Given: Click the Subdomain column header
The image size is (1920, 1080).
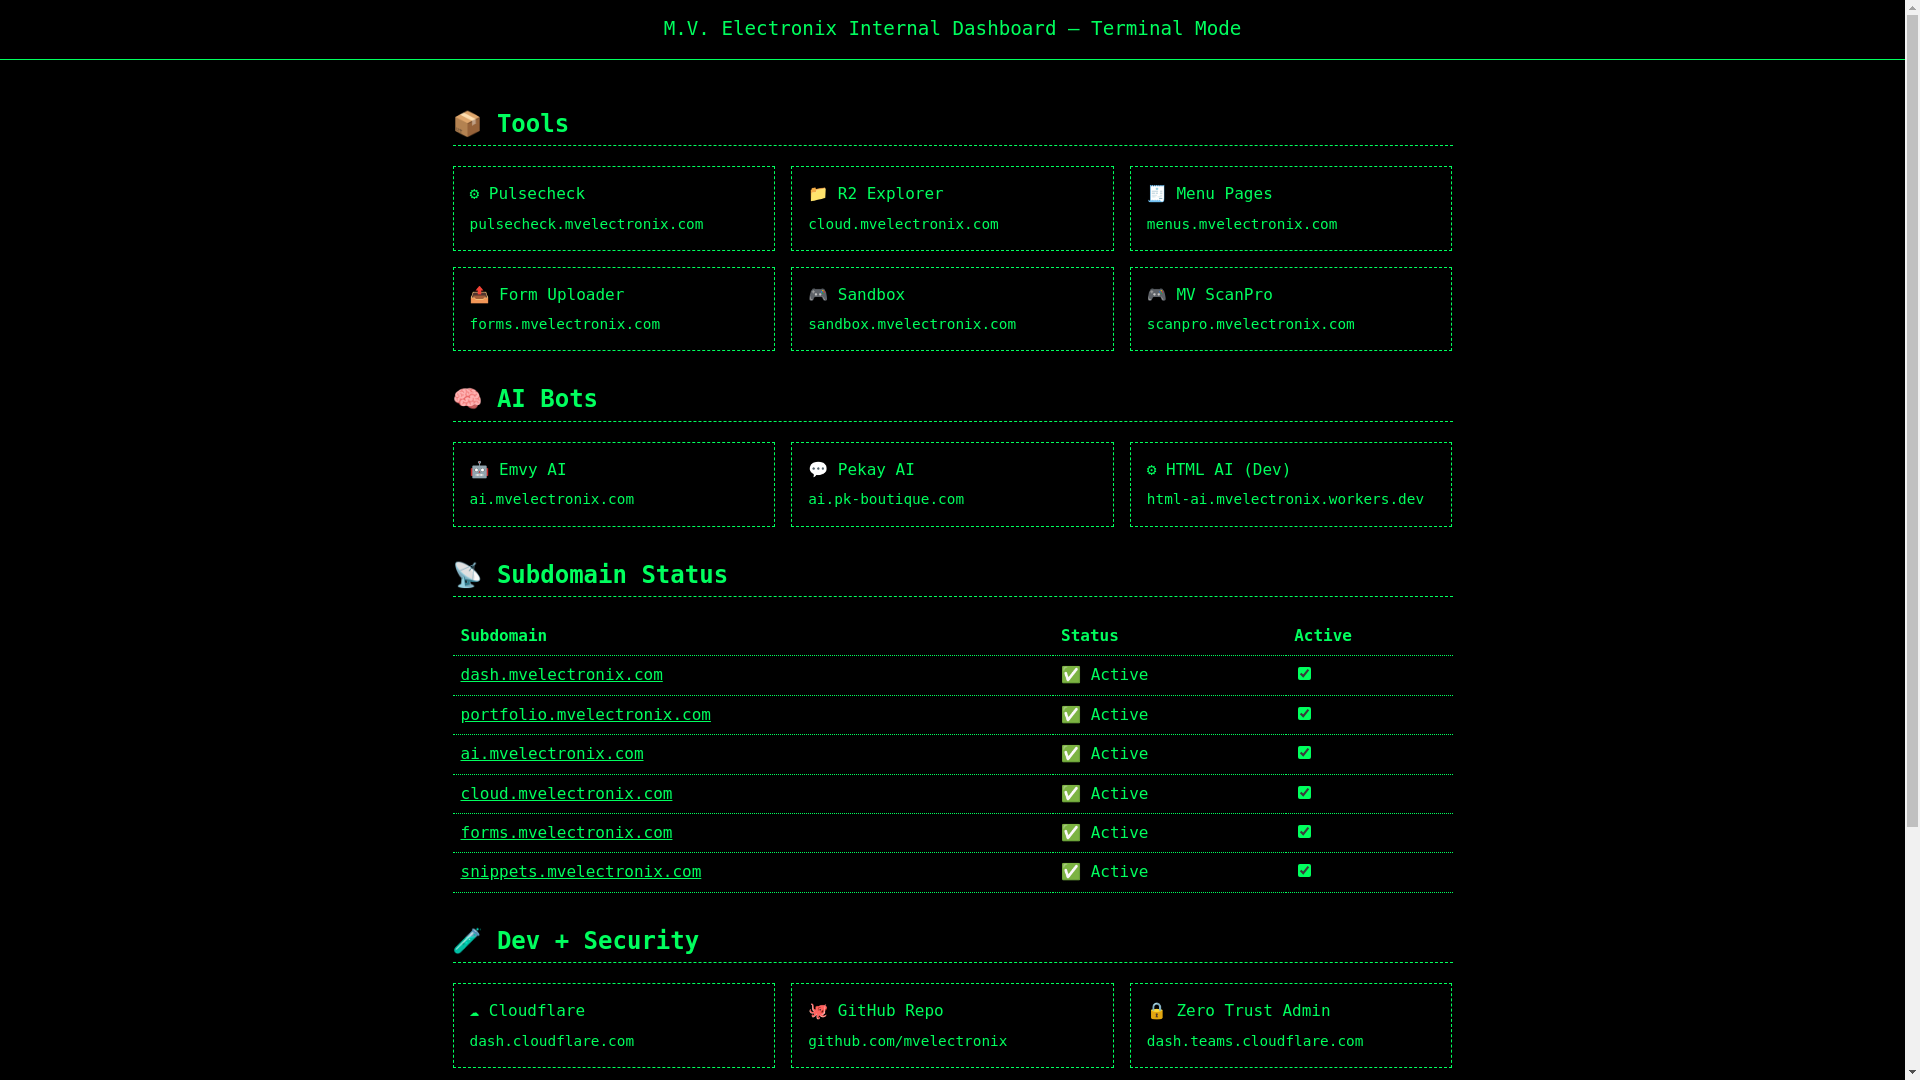Looking at the screenshot, I should tap(504, 636).
